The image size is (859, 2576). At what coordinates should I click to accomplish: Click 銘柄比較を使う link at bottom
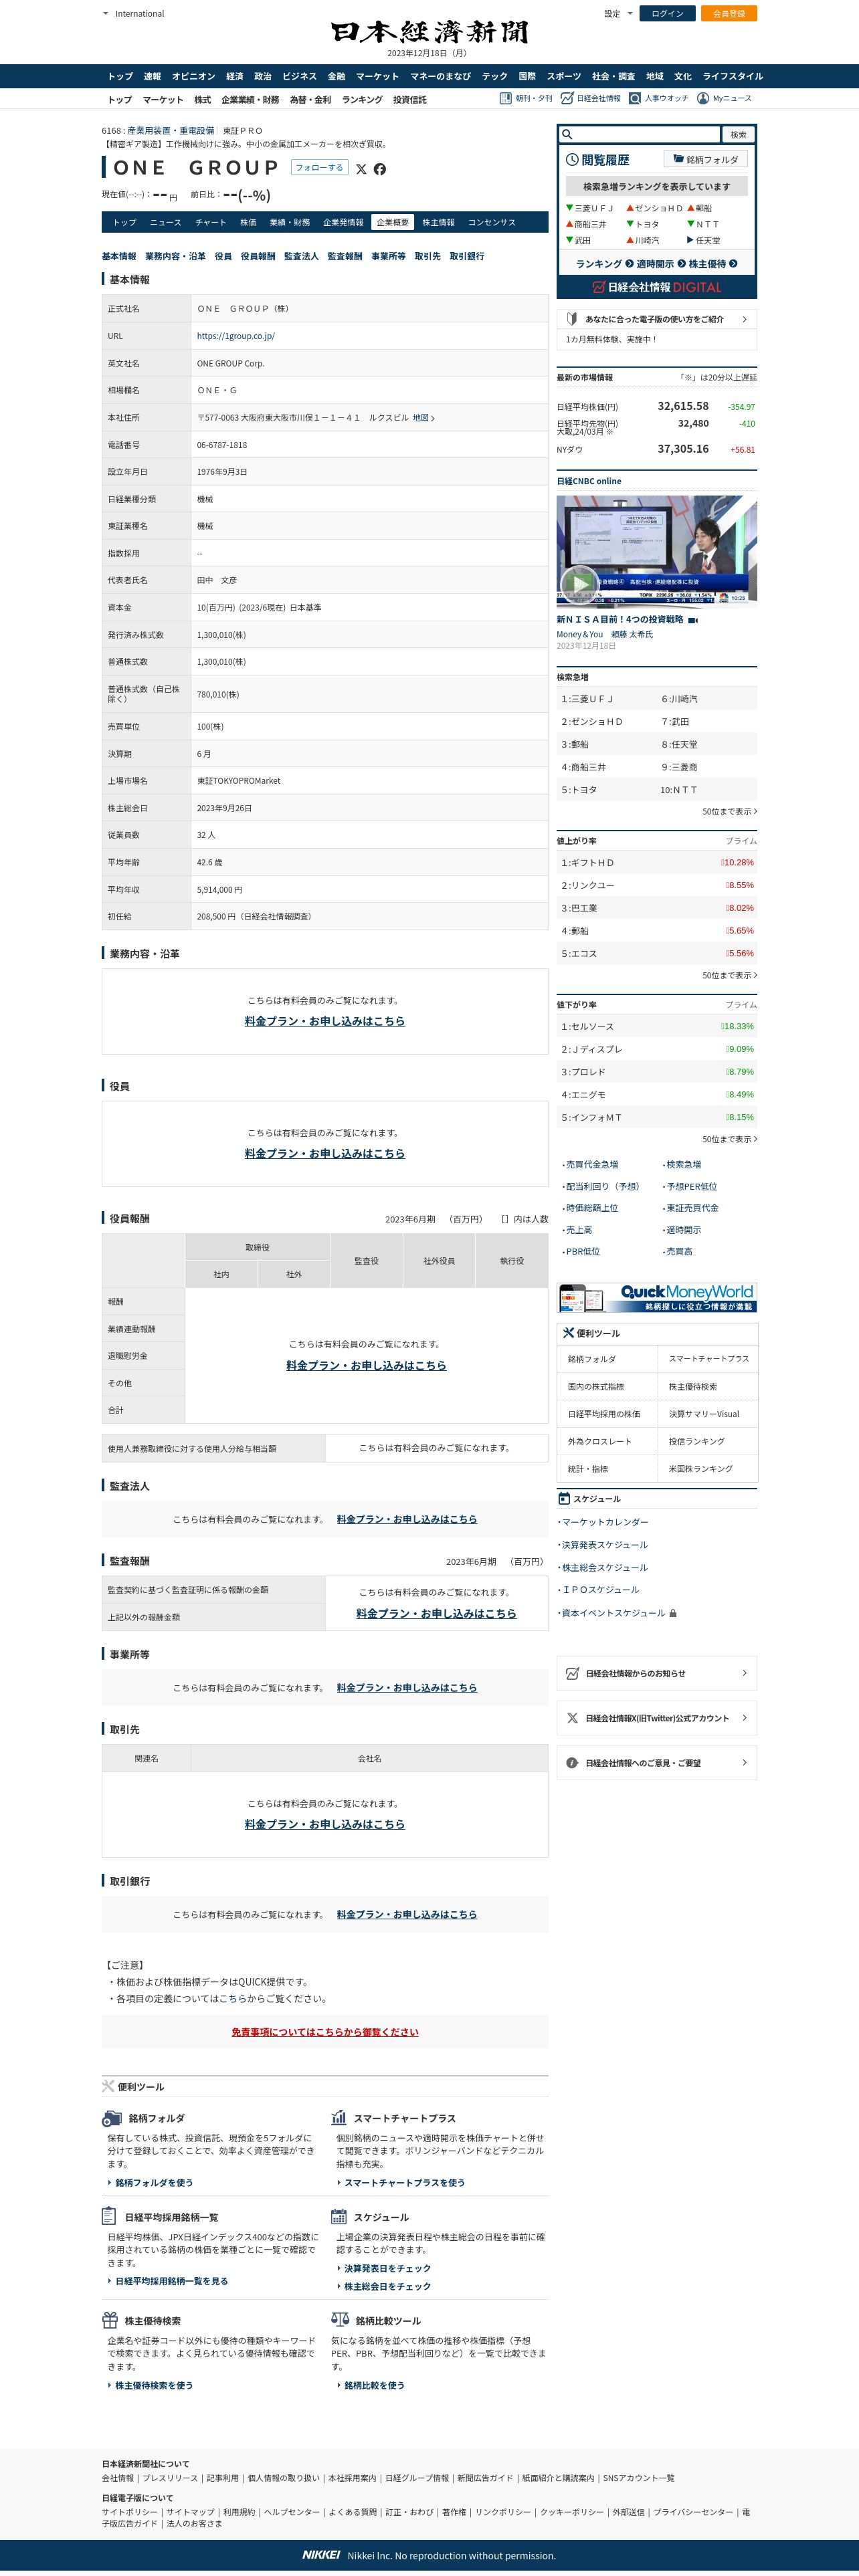(374, 2385)
